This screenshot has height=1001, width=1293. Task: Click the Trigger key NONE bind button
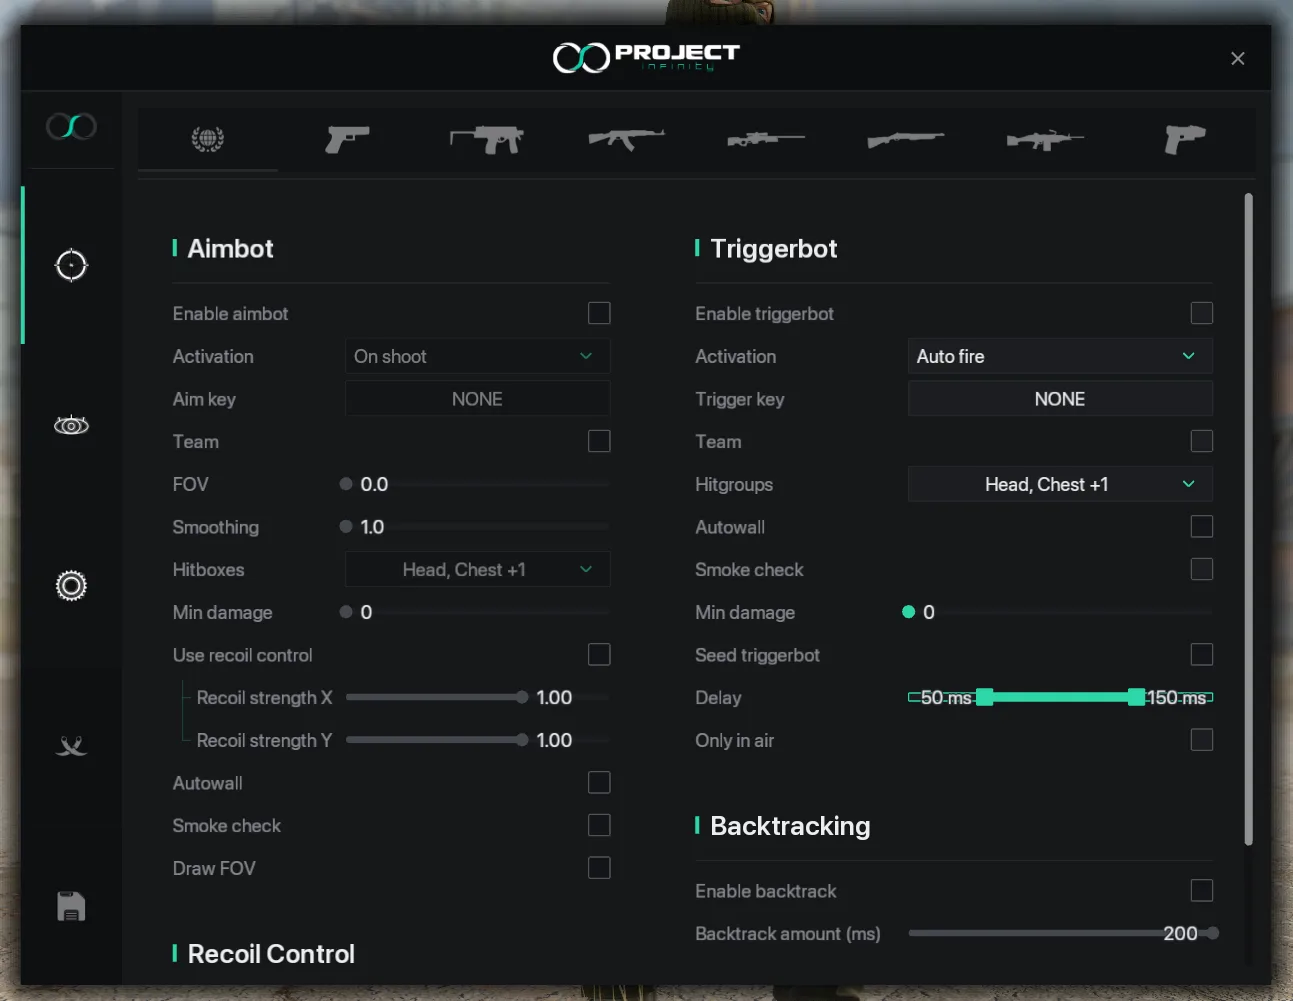tap(1060, 399)
